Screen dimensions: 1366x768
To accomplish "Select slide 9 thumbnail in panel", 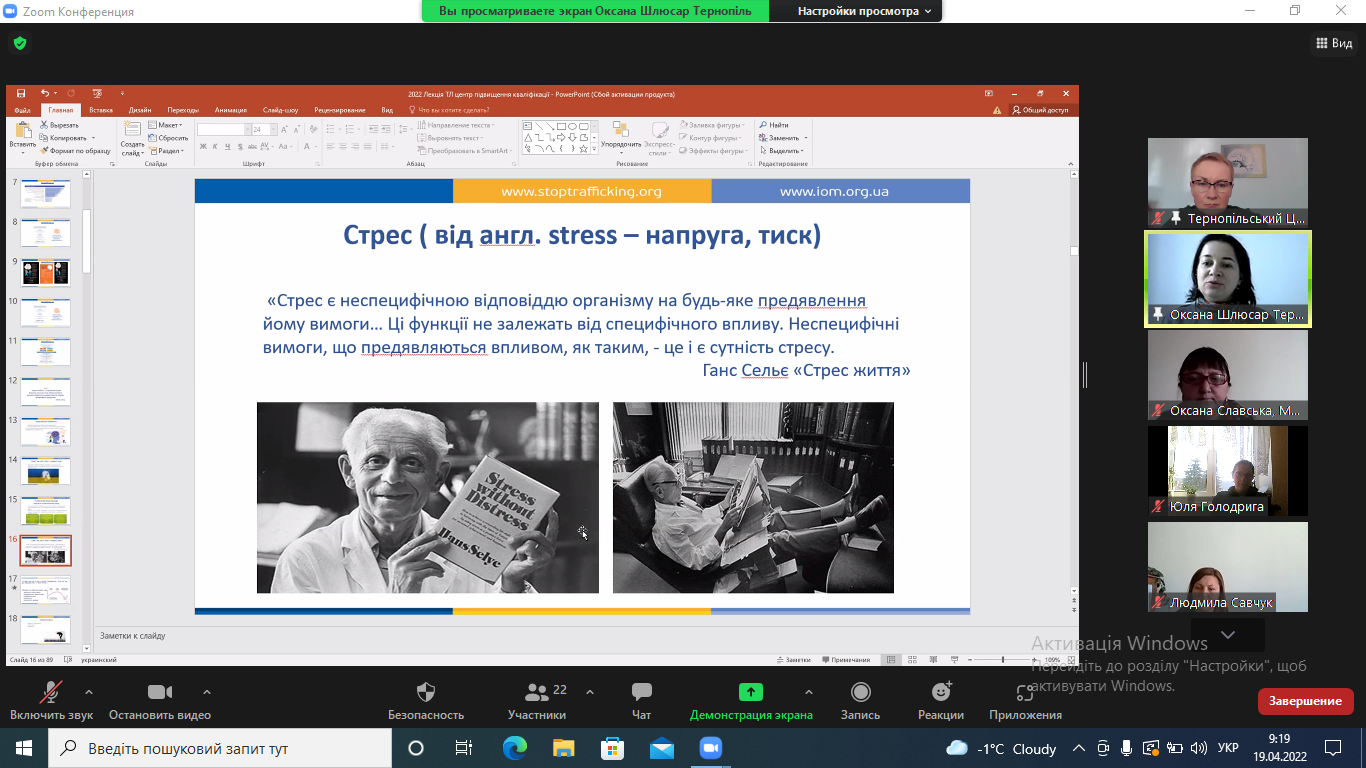I will [46, 273].
